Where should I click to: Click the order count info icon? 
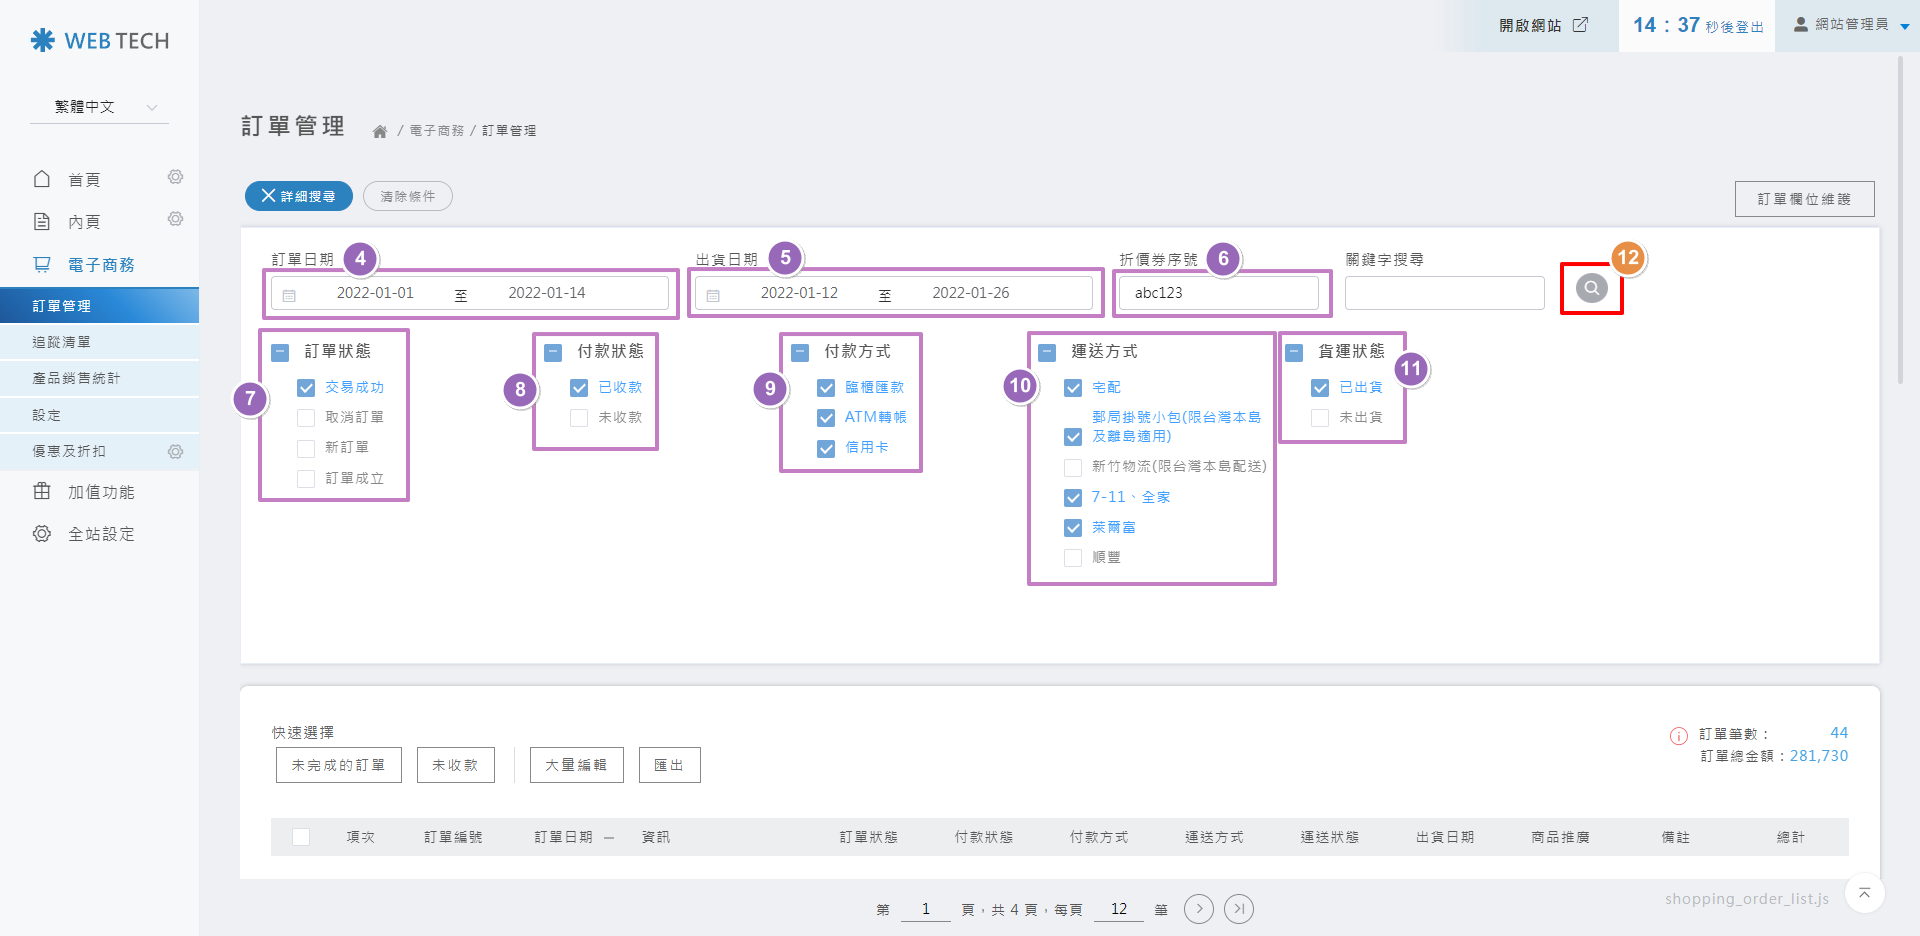pos(1678,736)
